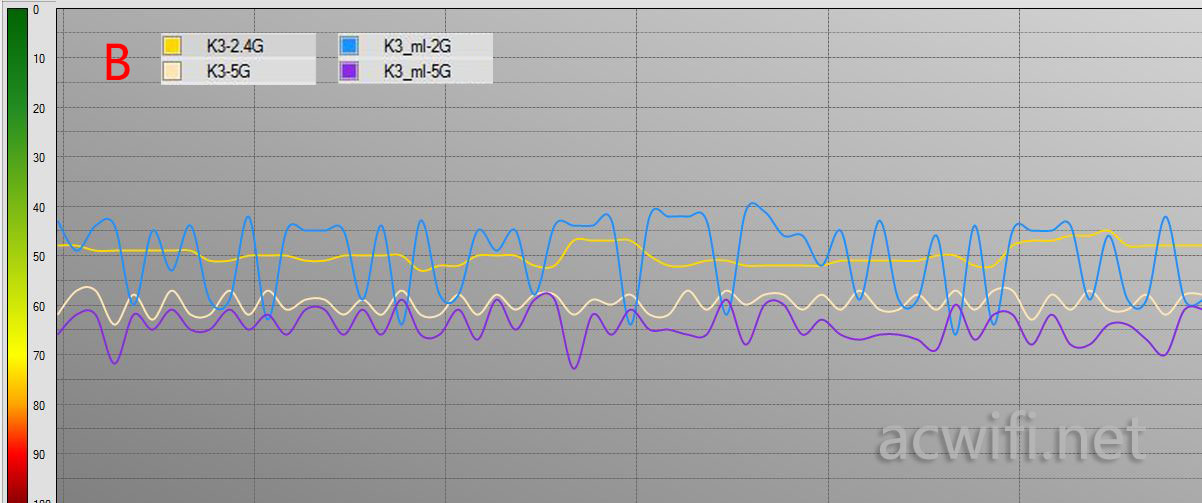Select the 40 axis tick label
The height and width of the screenshot is (503, 1202).
[x=40, y=208]
